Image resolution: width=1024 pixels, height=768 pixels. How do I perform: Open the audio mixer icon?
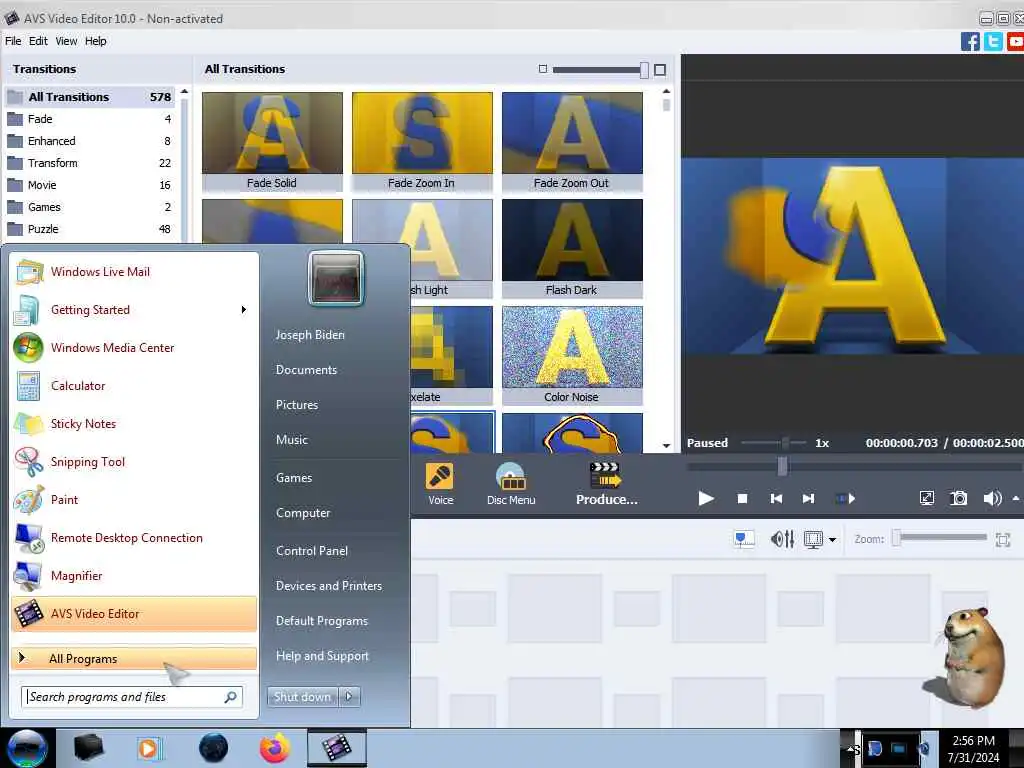[782, 539]
